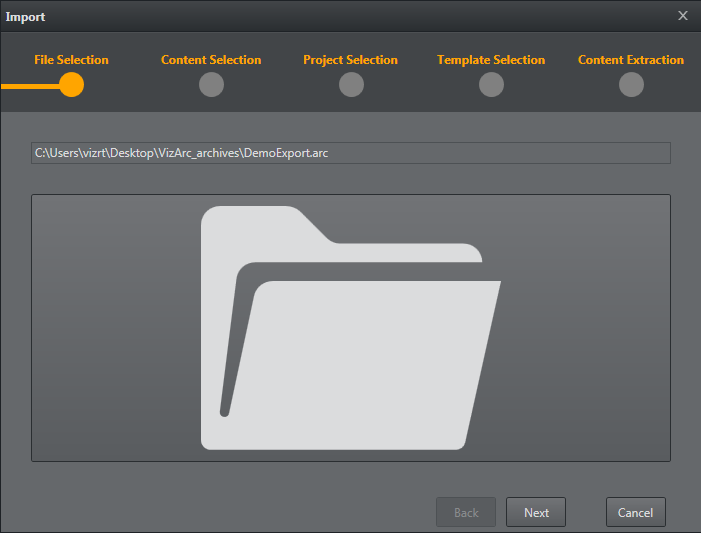The width and height of the screenshot is (701, 533).
Task: Click the grayed-out Back button
Action: pos(466,512)
